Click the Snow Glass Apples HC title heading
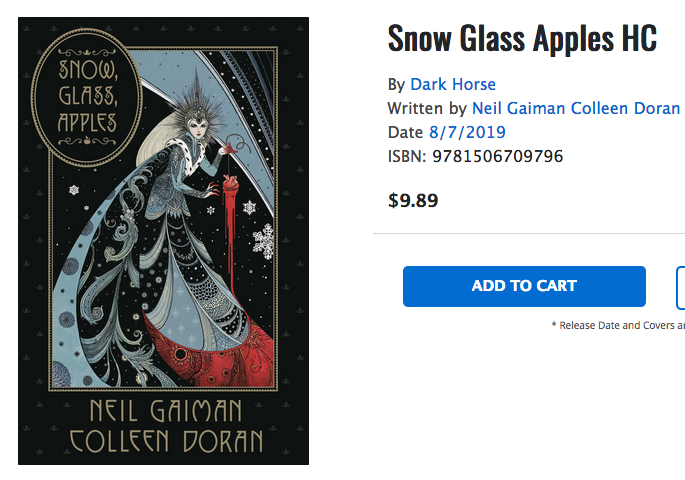The image size is (685, 480). pyautogui.click(x=522, y=39)
